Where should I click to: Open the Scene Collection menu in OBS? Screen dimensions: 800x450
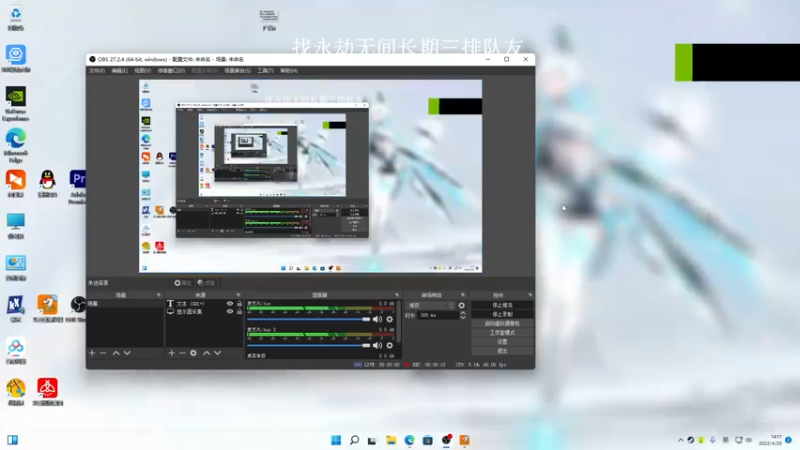238,70
